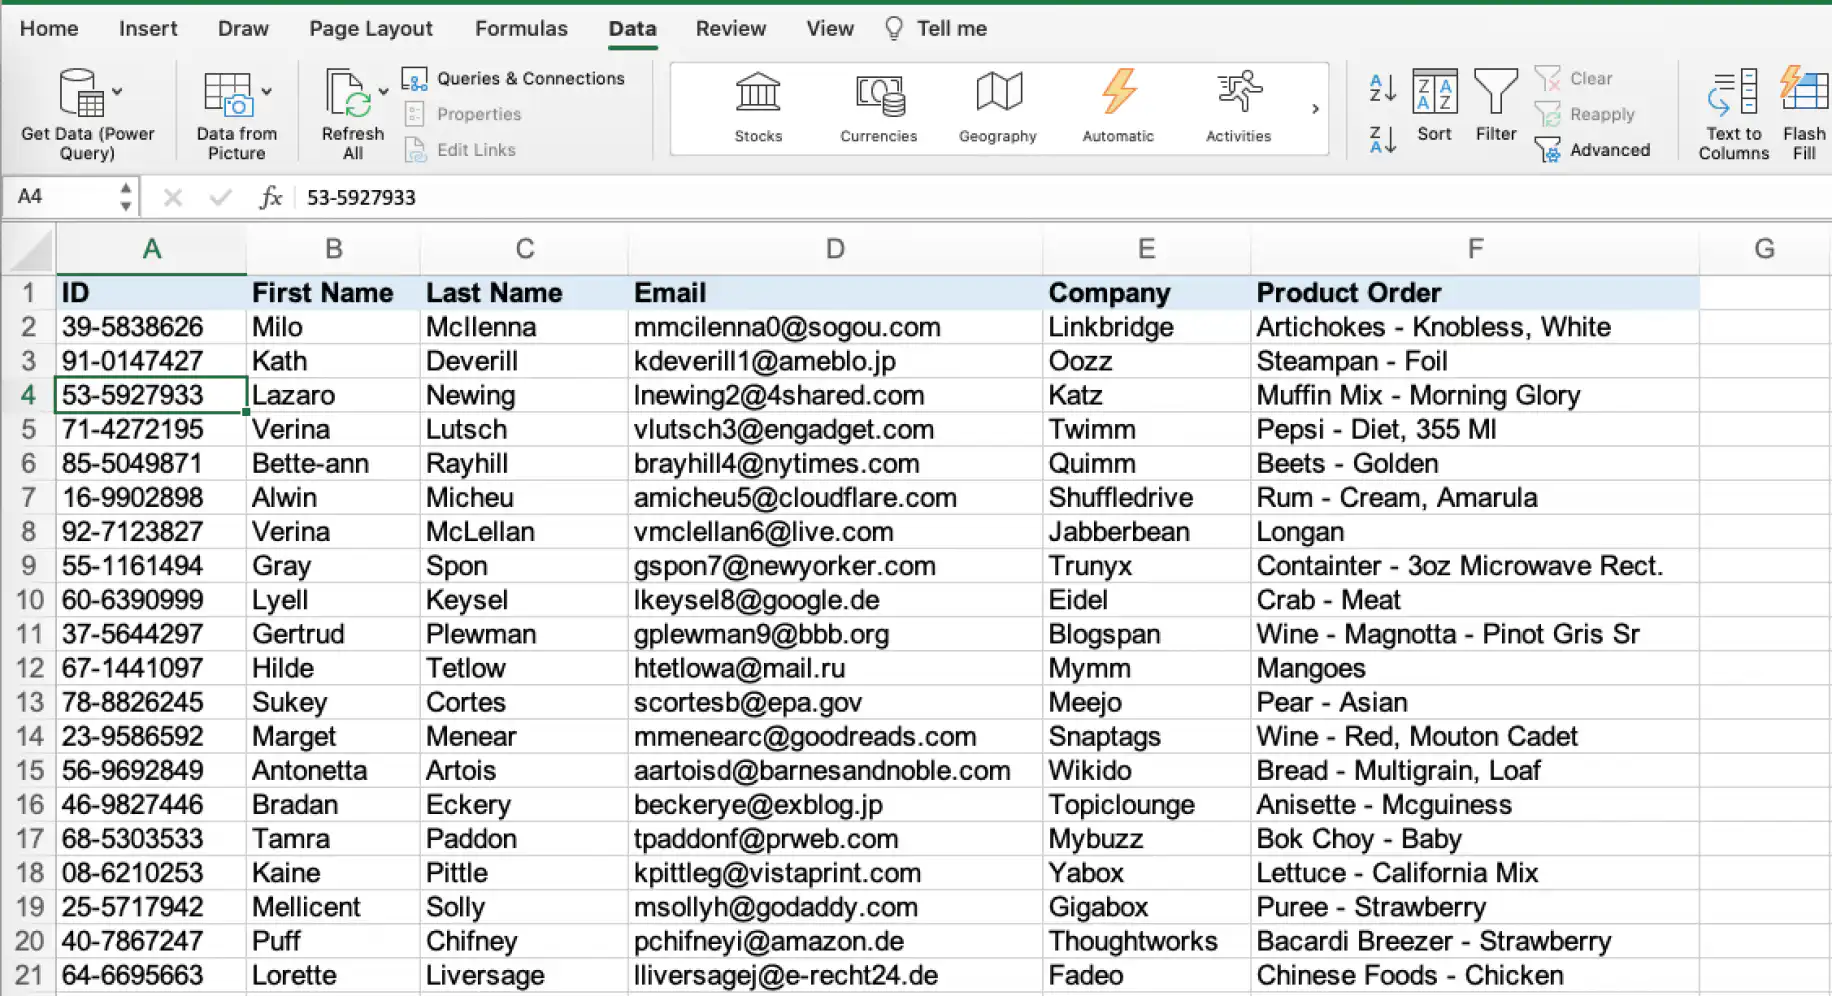Click the Name Box showing A4
The image size is (1832, 996).
(60, 197)
